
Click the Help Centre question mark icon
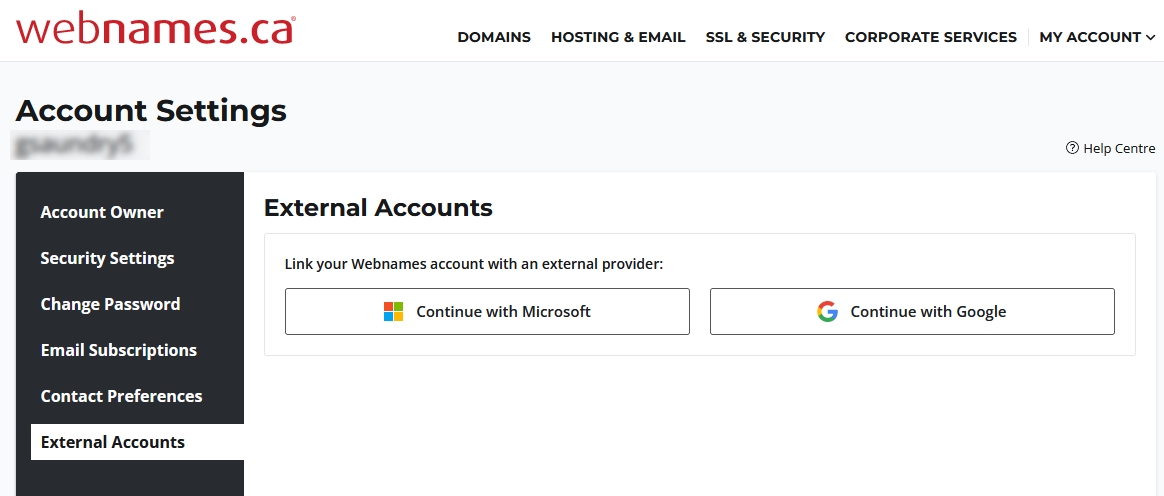(1072, 148)
